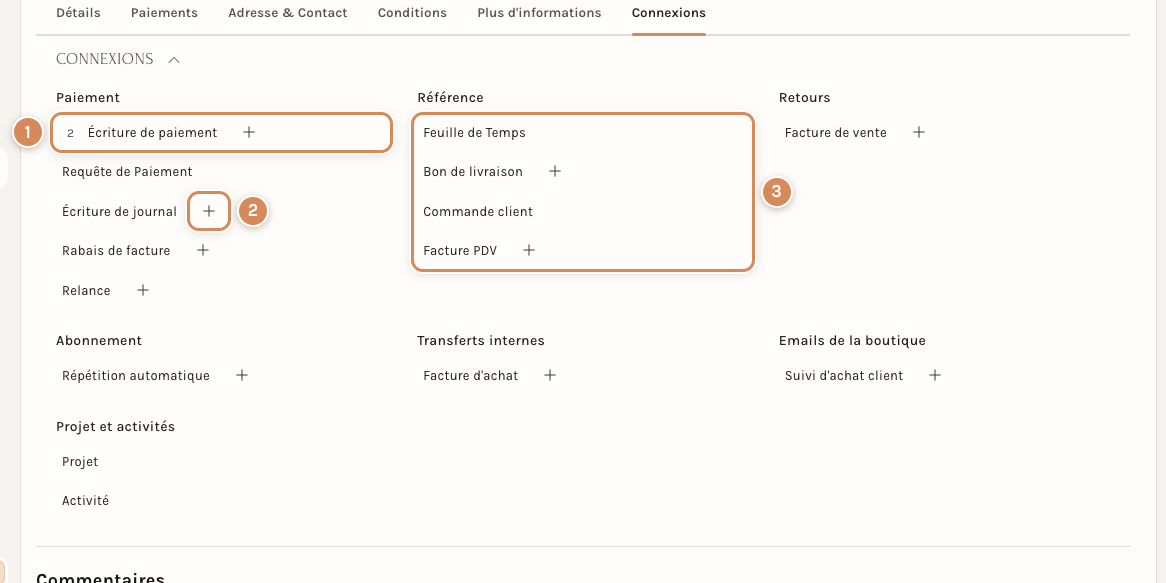
Task: Open the Relance link
Action: pyautogui.click(x=86, y=291)
